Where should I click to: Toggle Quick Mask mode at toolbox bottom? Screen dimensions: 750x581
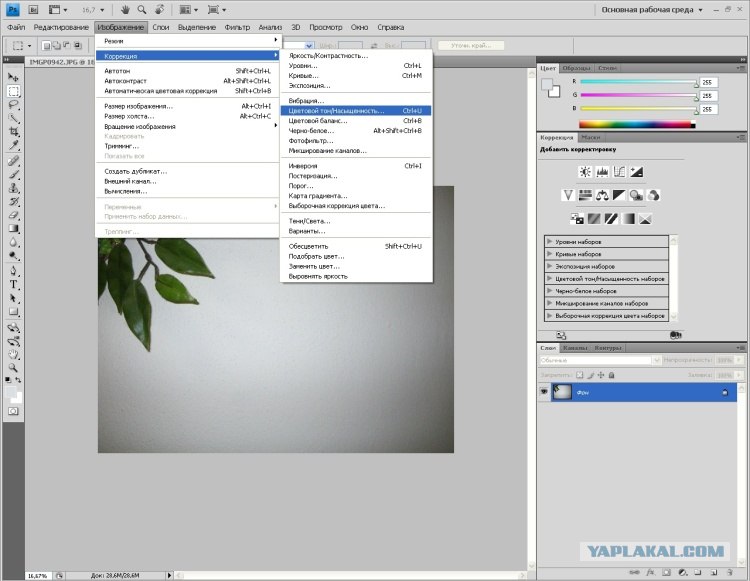(13, 411)
